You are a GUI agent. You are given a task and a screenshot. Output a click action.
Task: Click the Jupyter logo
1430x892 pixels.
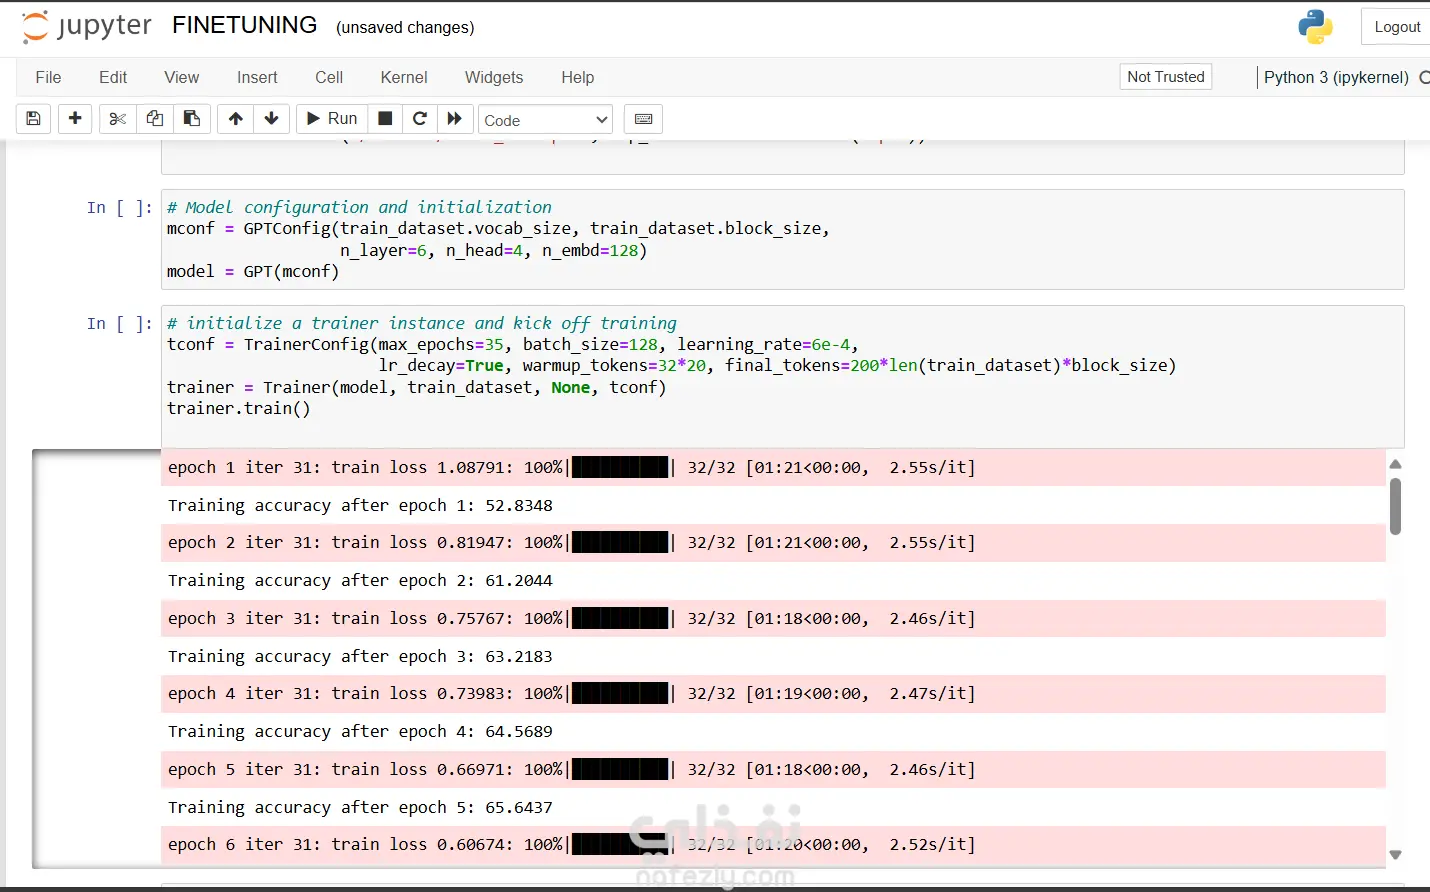[86, 27]
